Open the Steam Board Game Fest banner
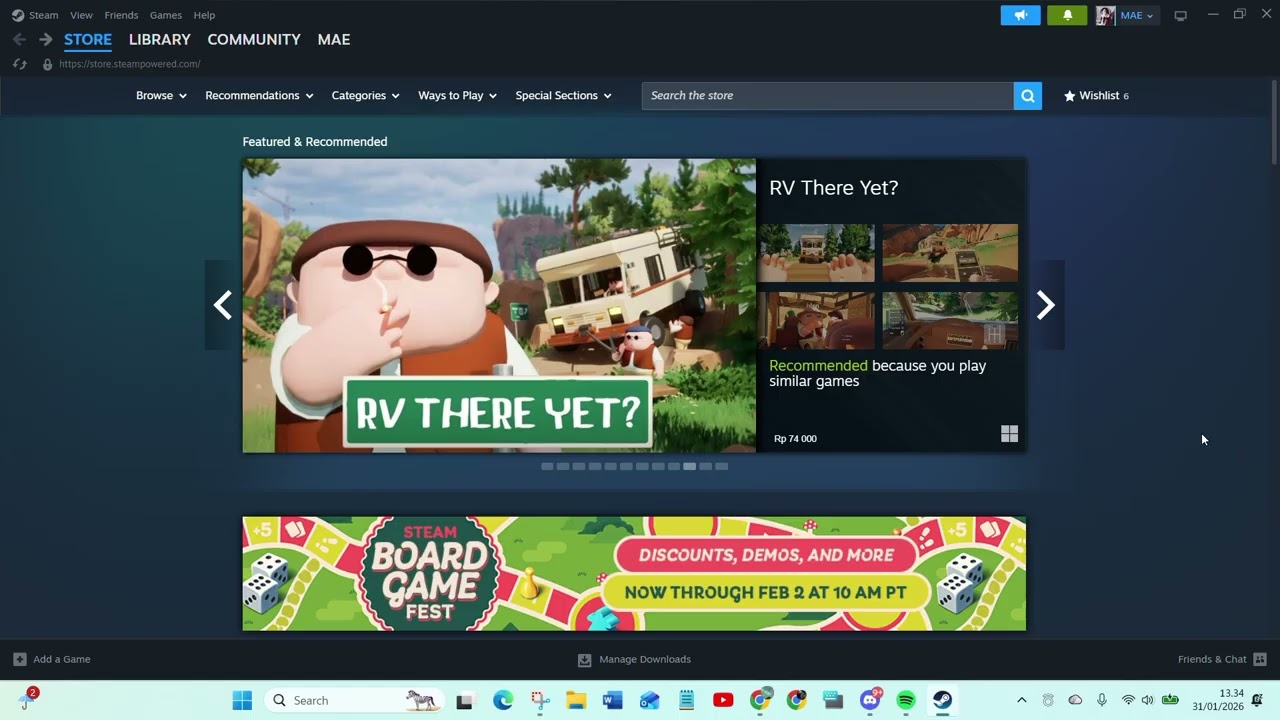This screenshot has height=720, width=1280. [x=634, y=573]
